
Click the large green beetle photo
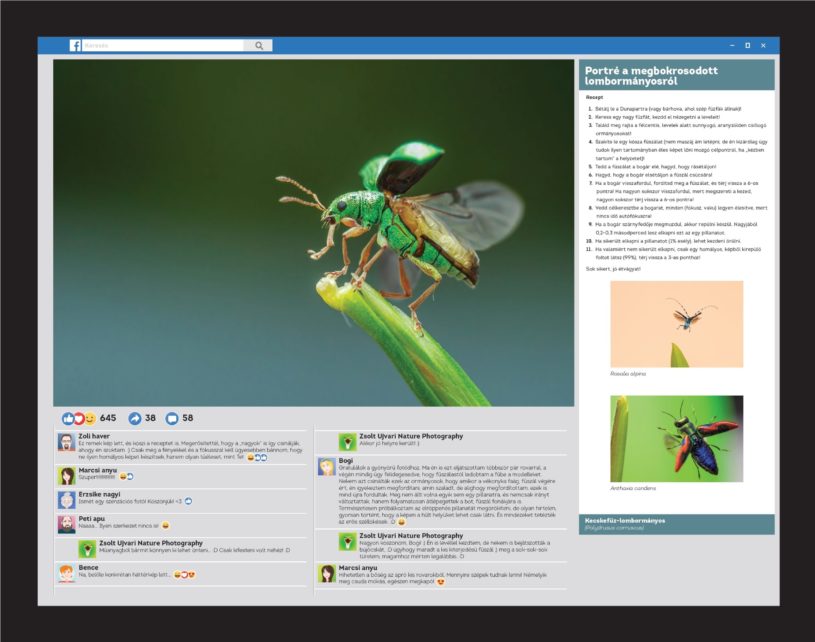coord(313,232)
